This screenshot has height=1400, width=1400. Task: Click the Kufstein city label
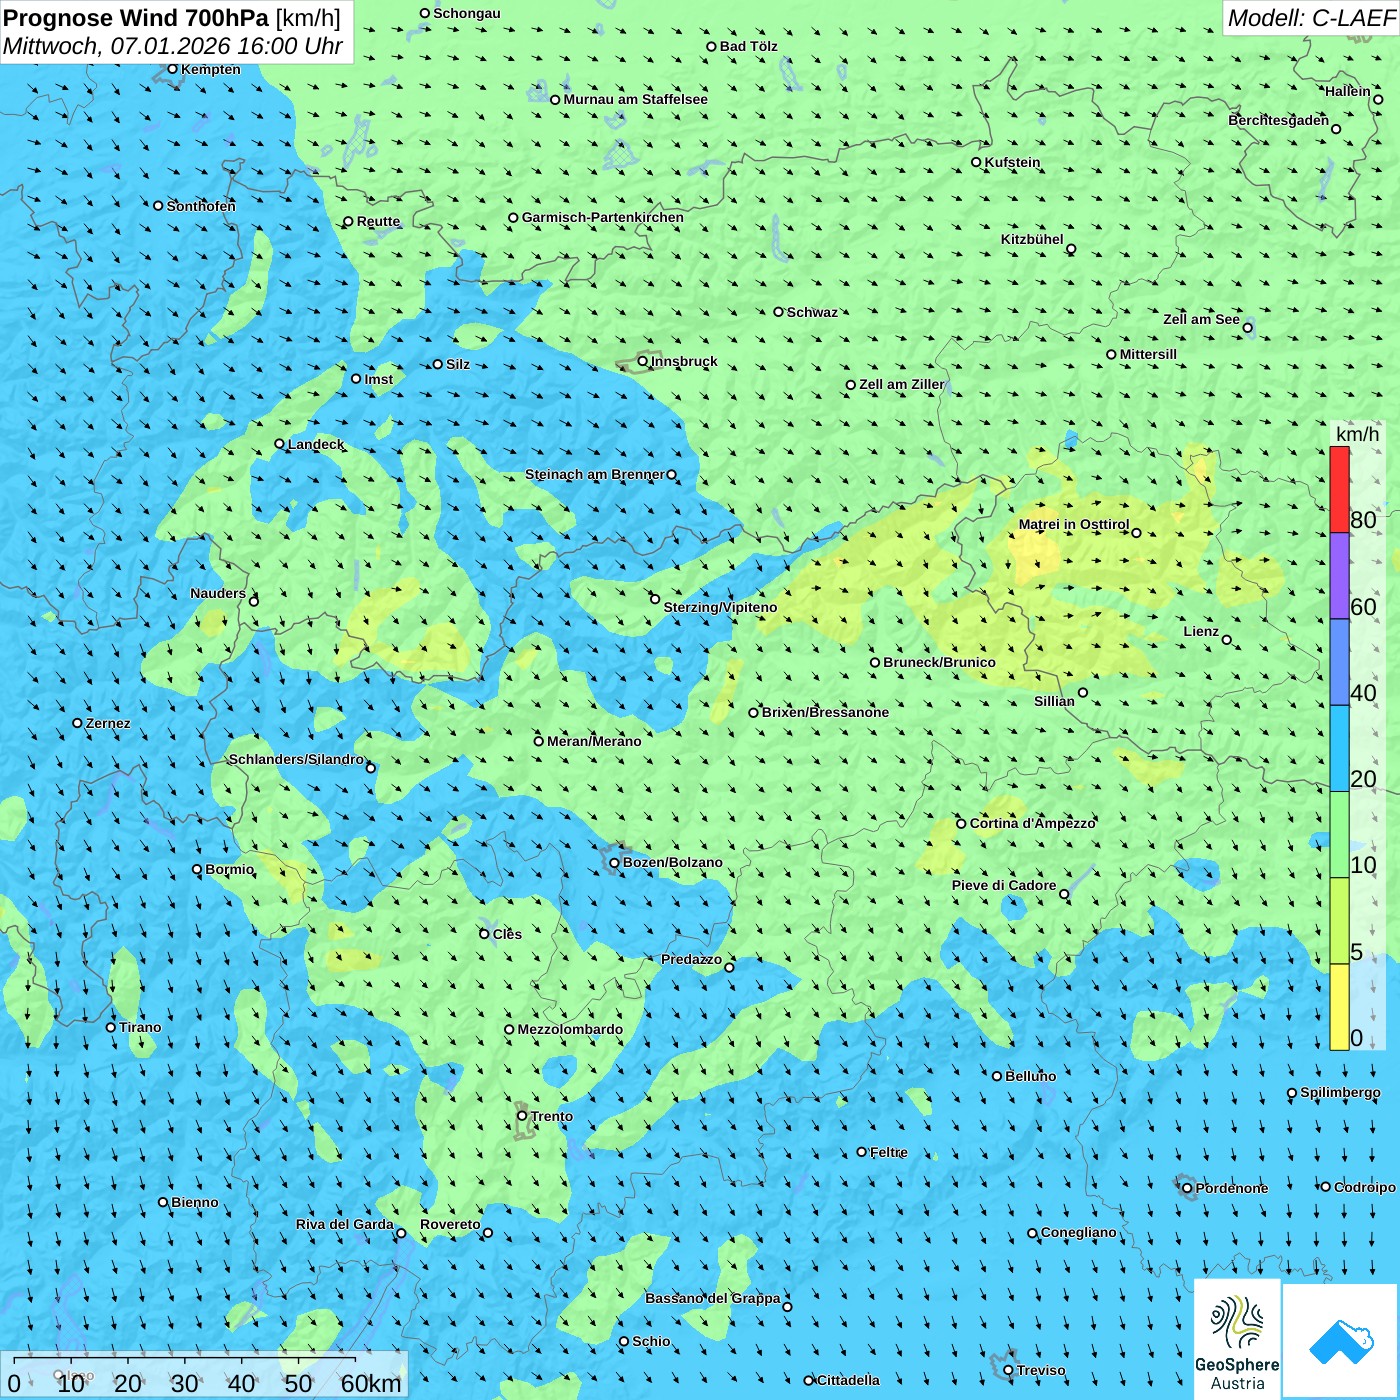1012,162
